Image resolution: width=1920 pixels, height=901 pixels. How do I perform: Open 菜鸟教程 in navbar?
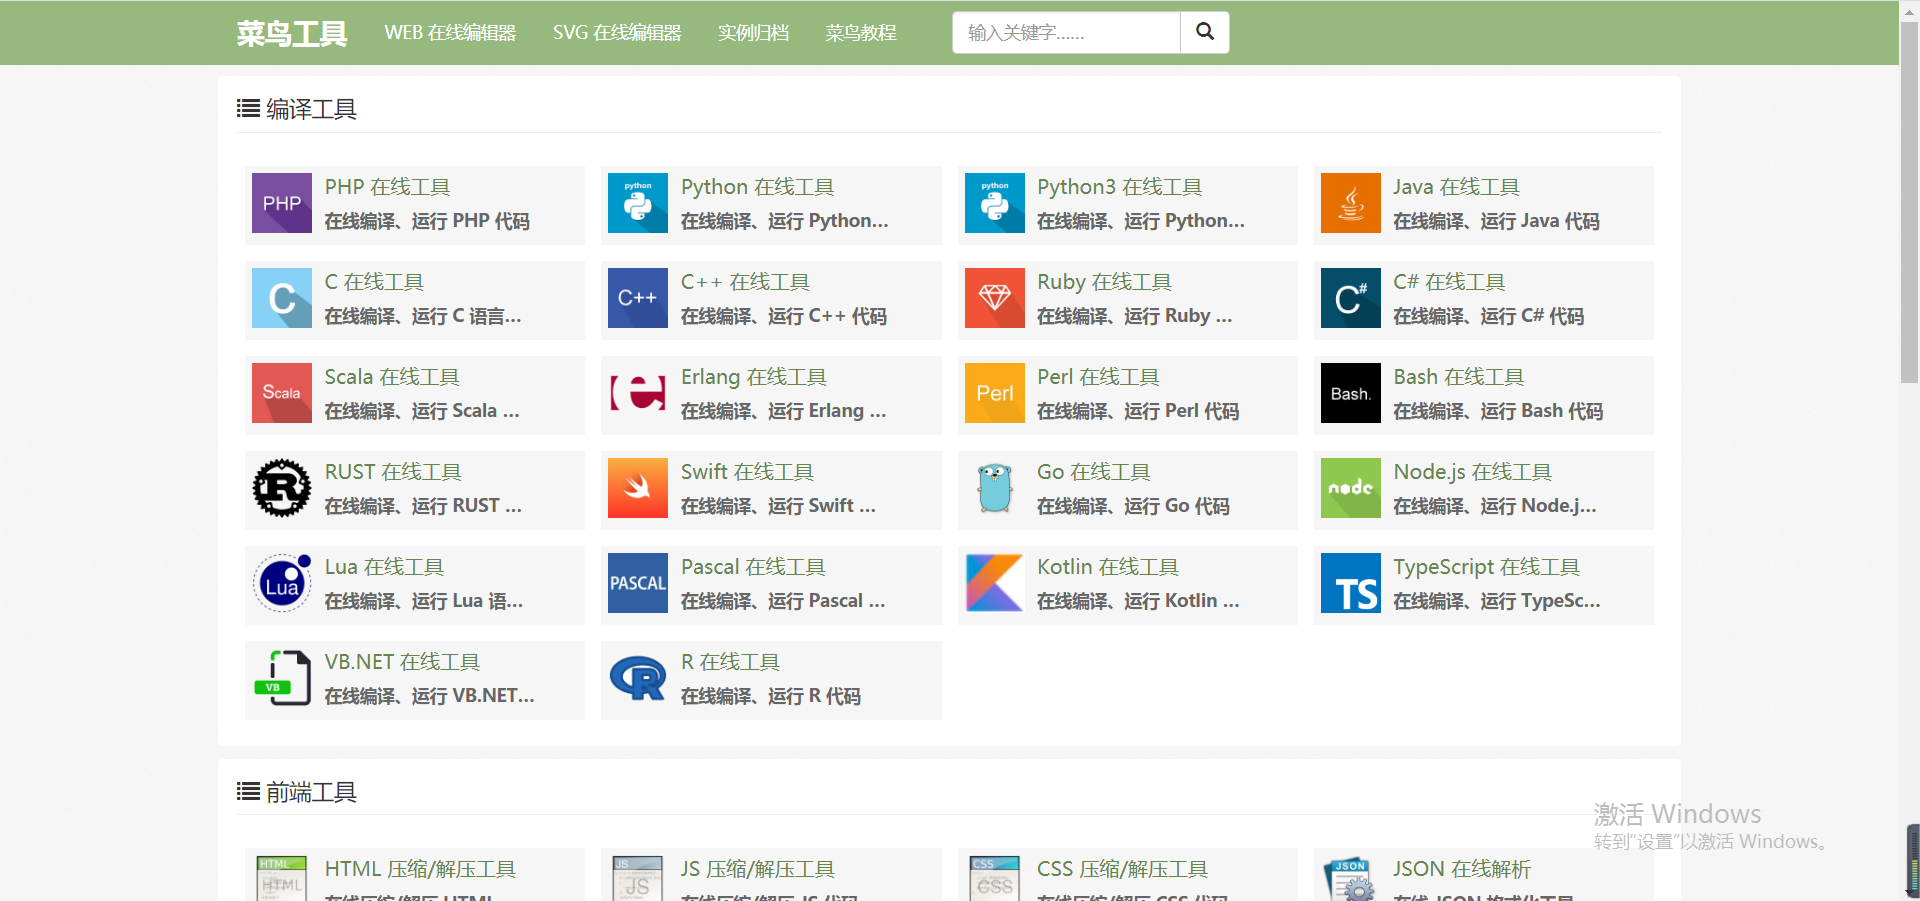tap(861, 33)
